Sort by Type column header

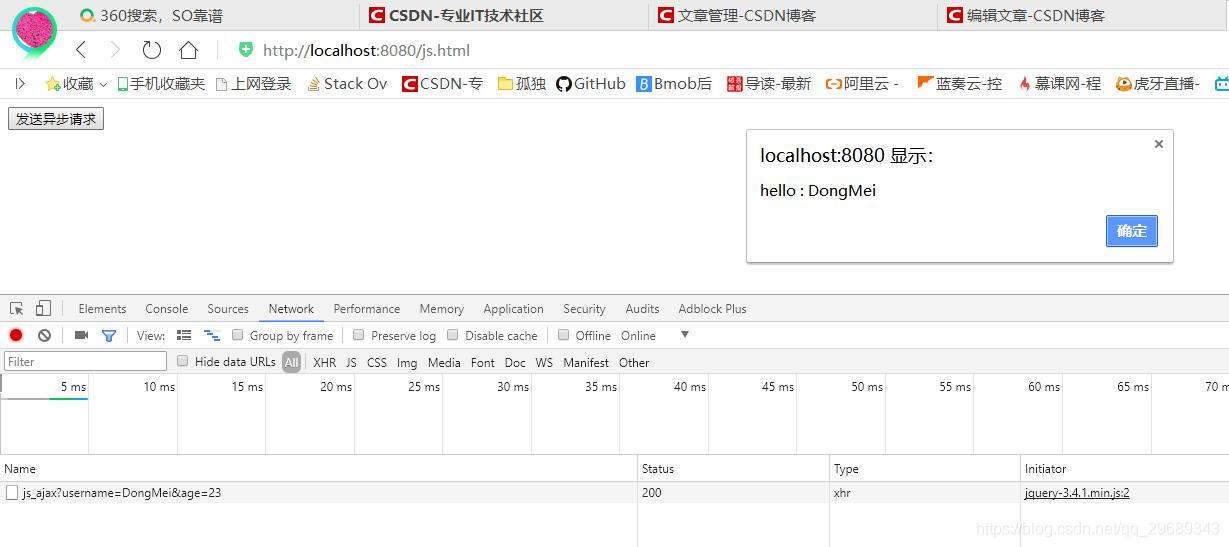click(x=925, y=468)
